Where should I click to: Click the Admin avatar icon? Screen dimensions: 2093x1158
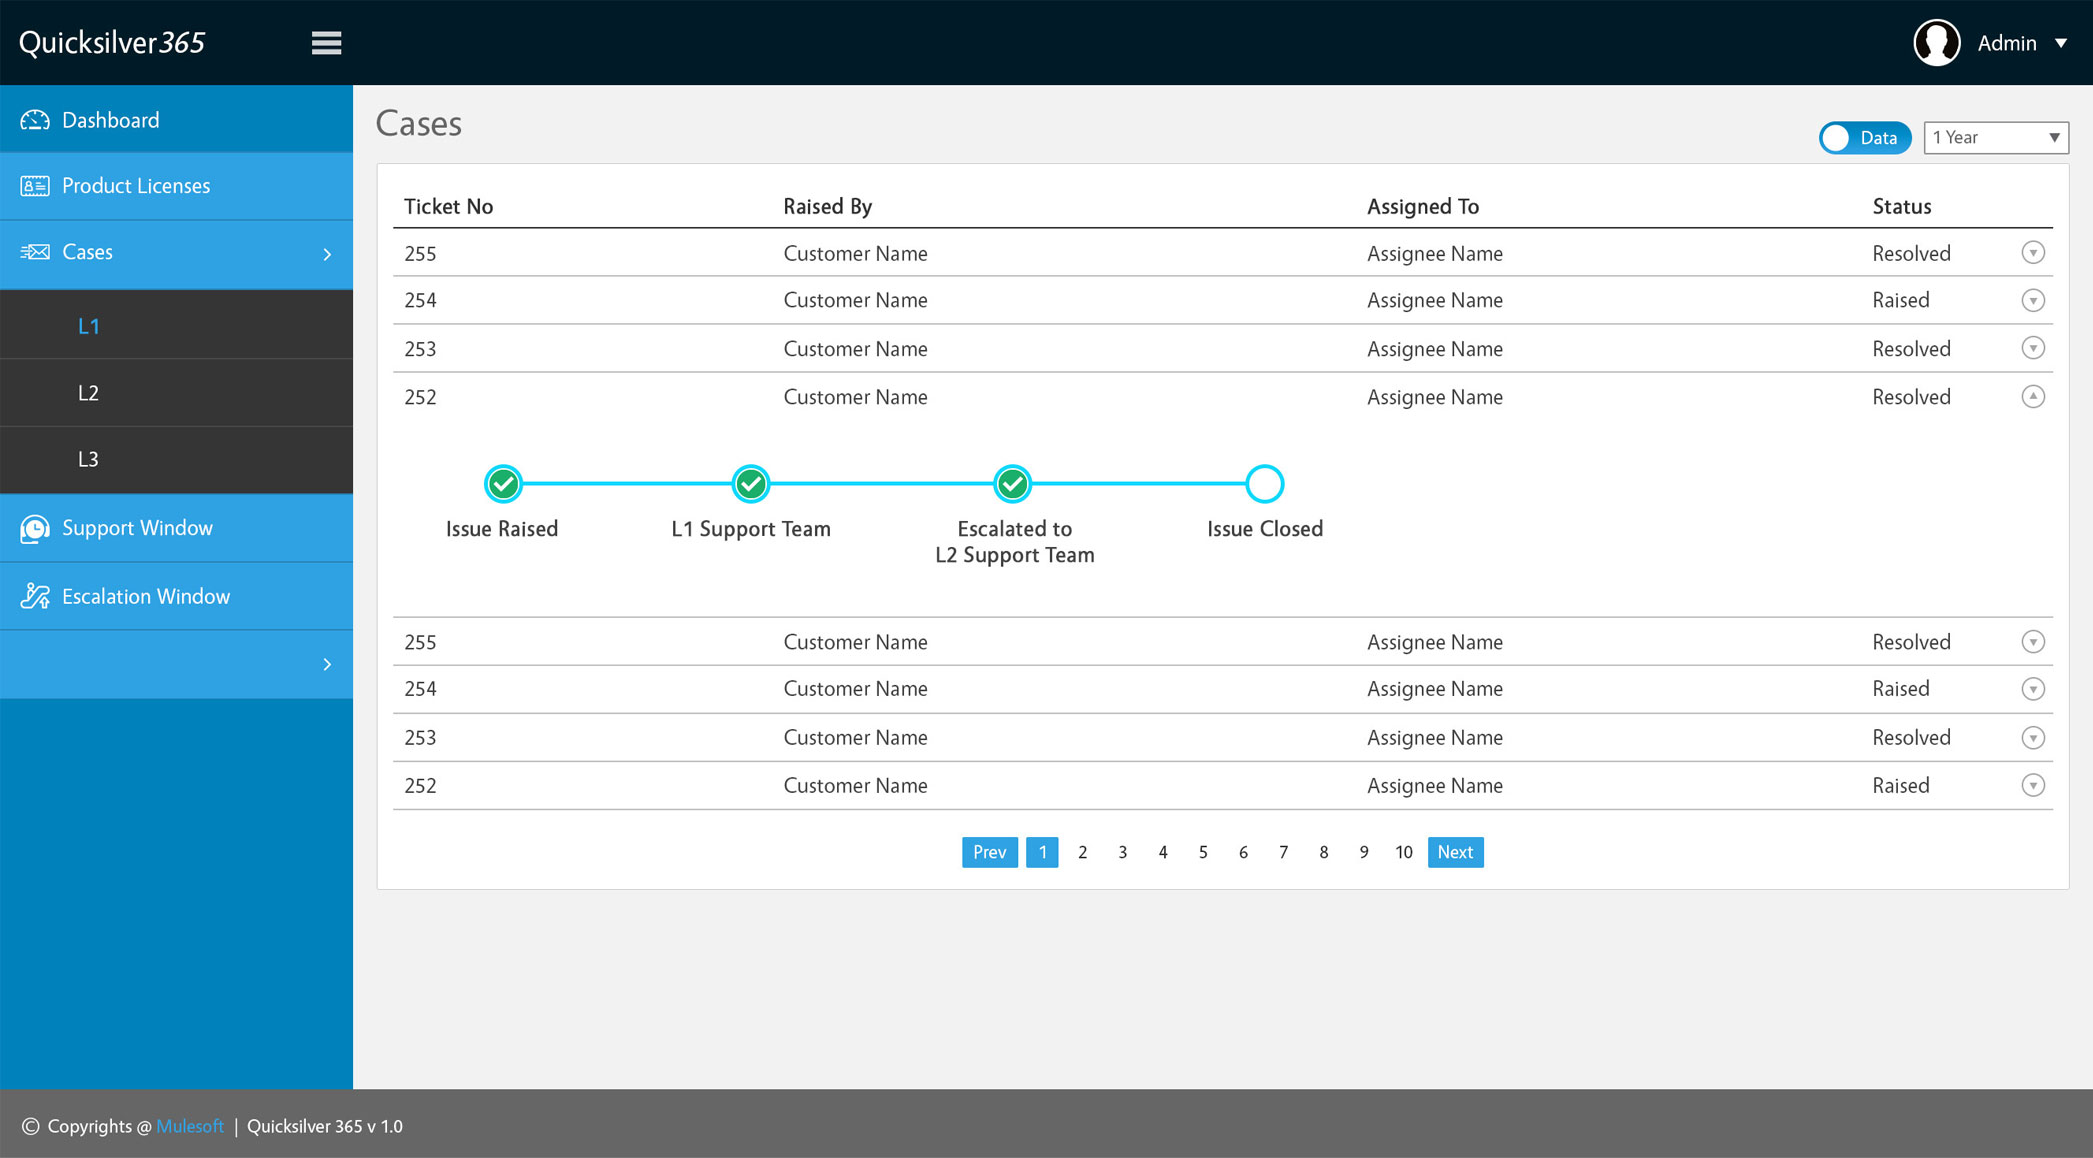point(1936,43)
